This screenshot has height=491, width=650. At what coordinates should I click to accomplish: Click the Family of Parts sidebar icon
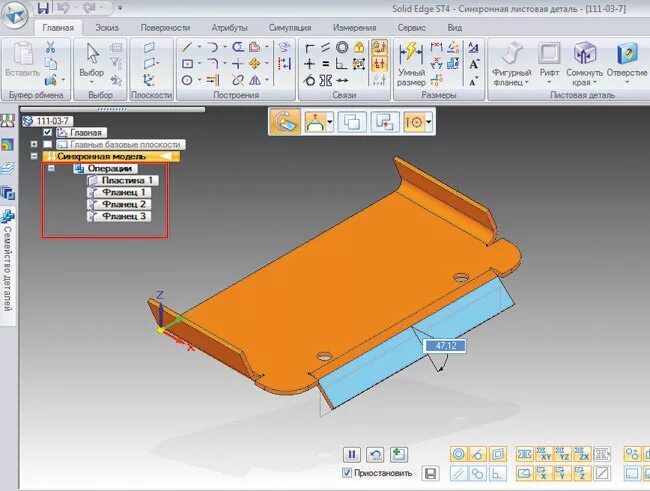tap(7, 216)
